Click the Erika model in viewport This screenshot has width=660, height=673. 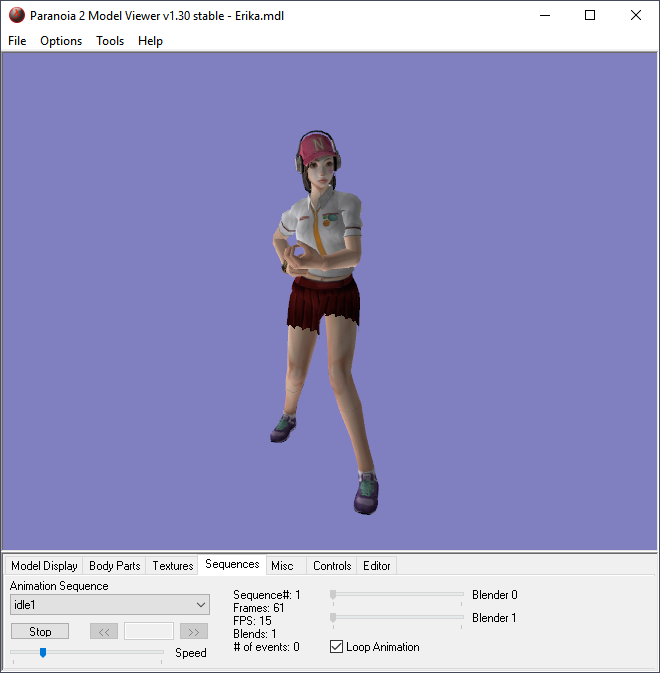click(323, 322)
